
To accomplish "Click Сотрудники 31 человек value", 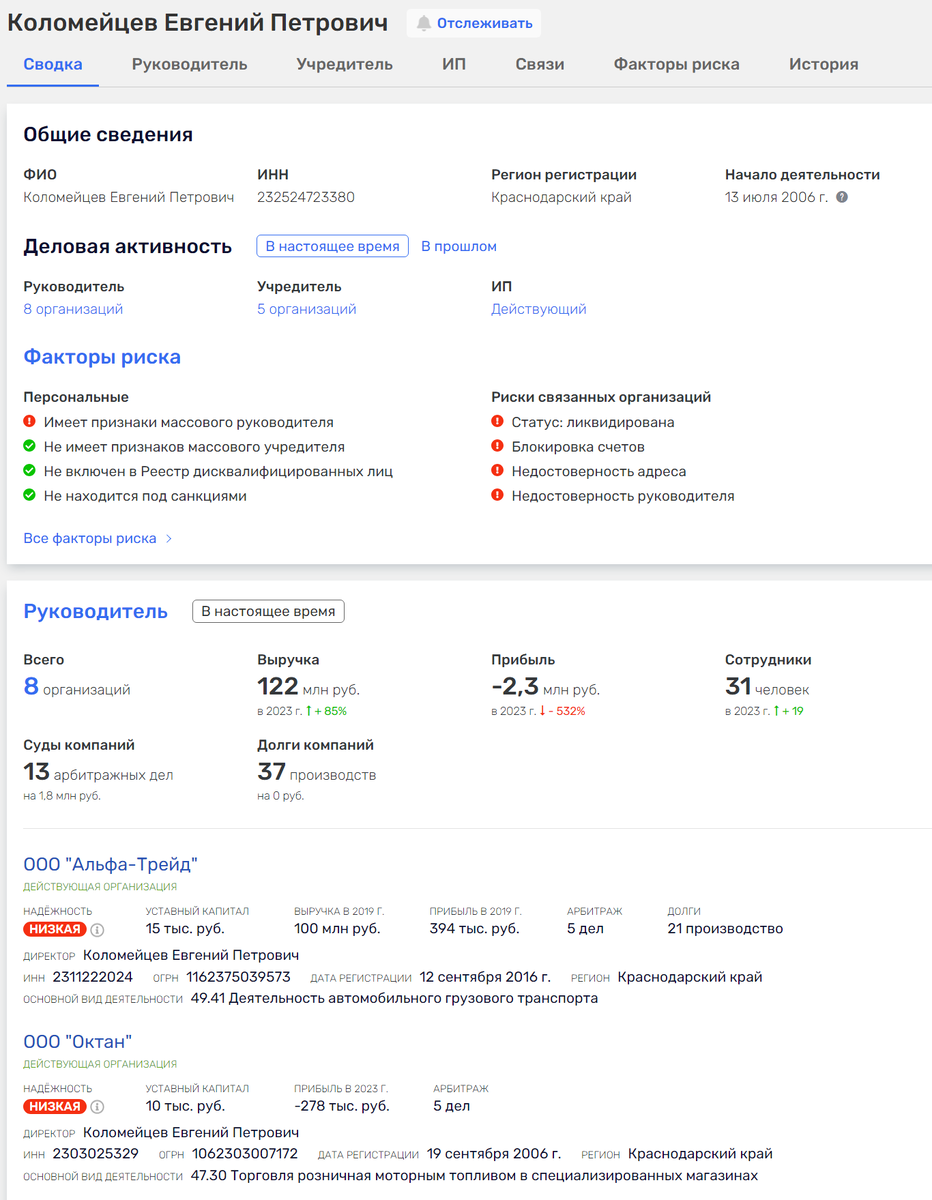I will [767, 687].
